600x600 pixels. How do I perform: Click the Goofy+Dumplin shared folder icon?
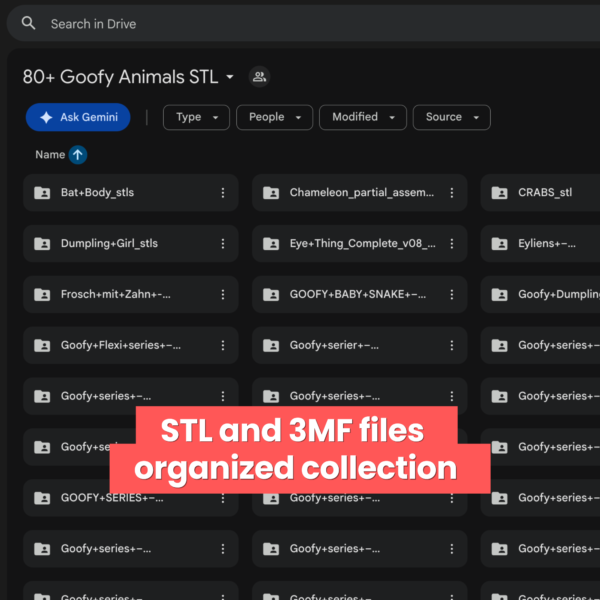tap(499, 294)
